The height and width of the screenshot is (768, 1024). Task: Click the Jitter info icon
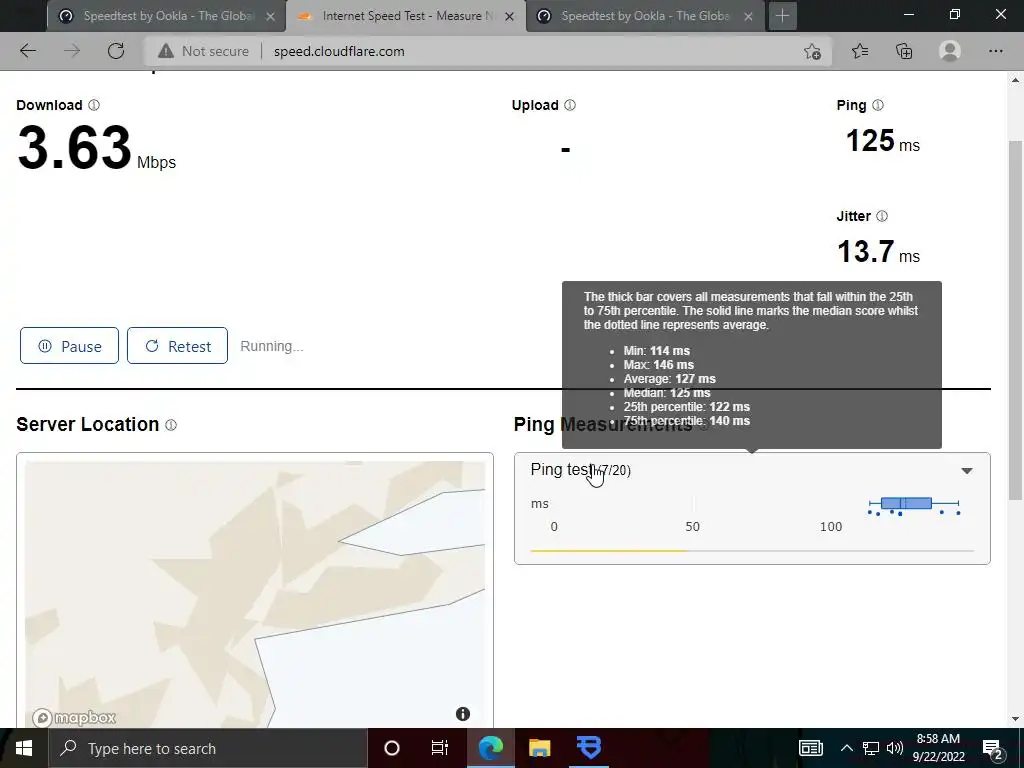882,216
